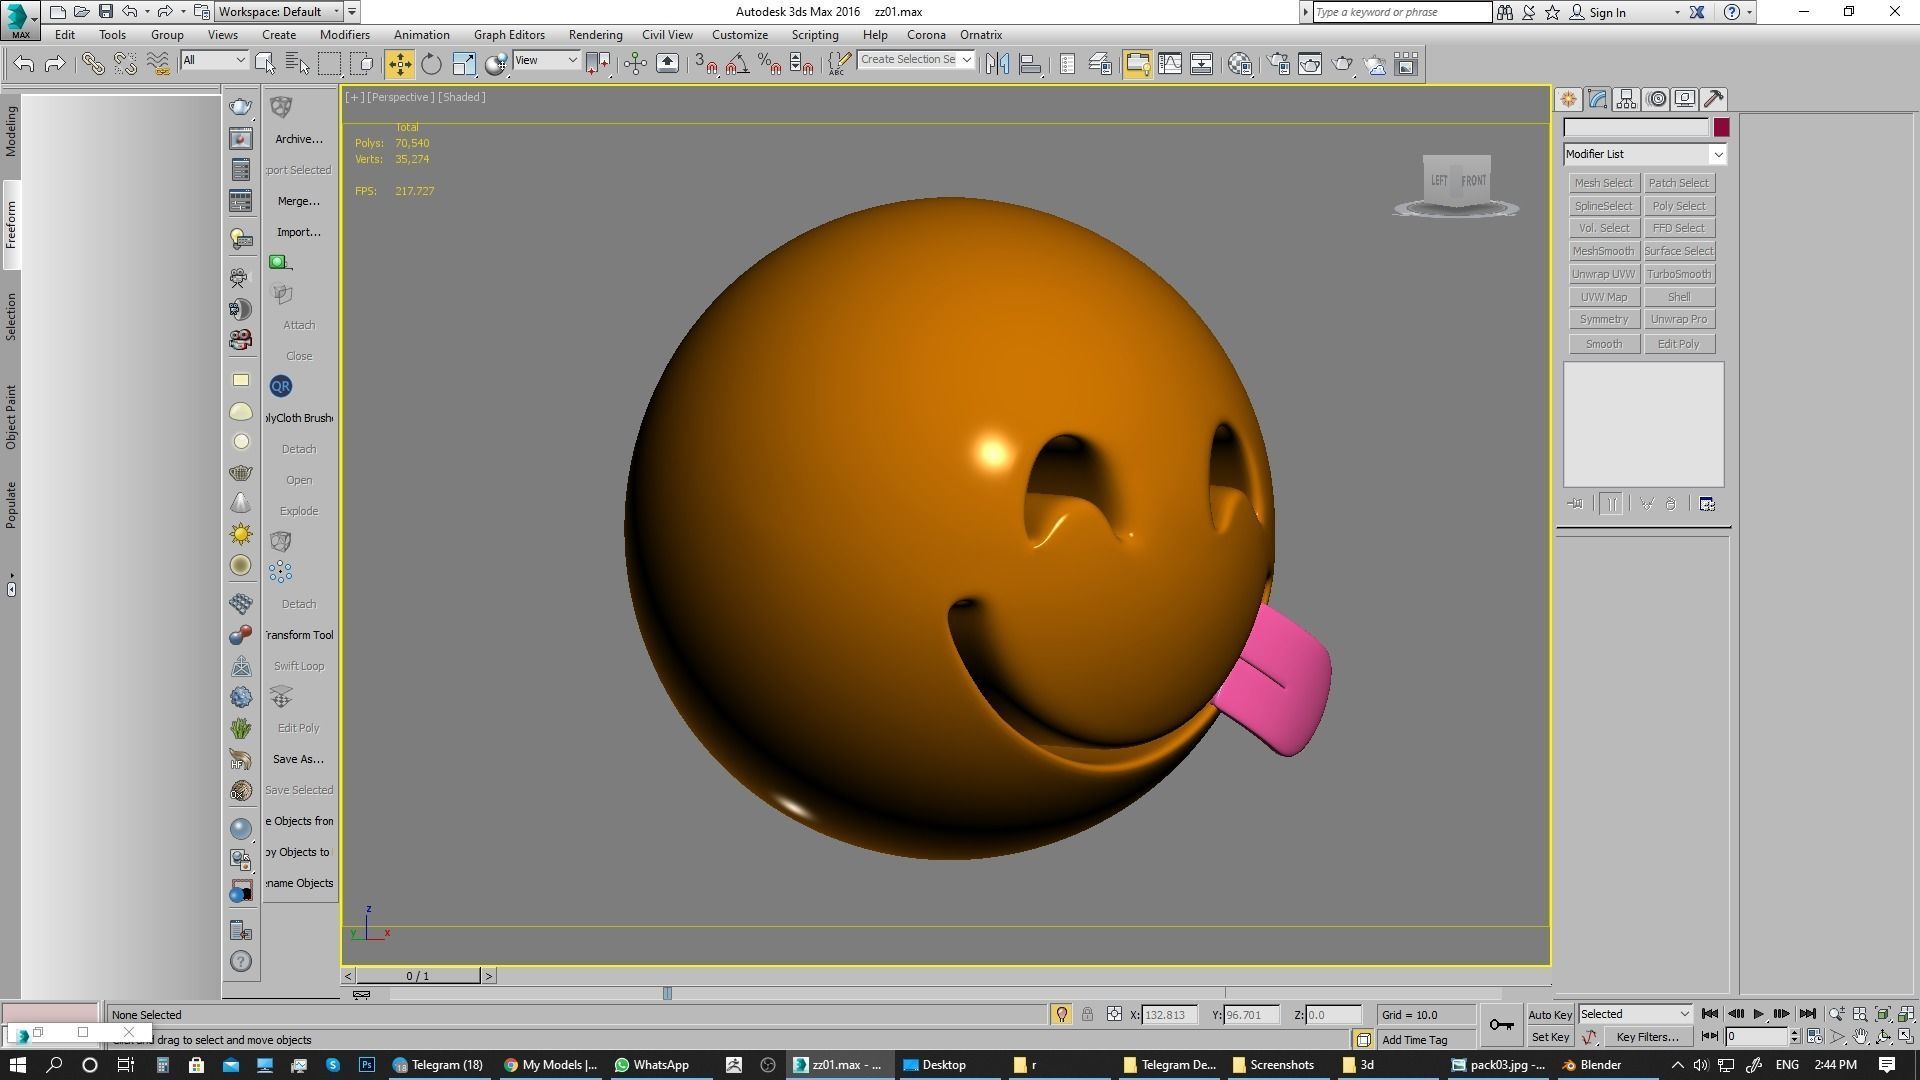Open the Motion command panel tab
The width and height of the screenshot is (1920, 1080).
1657,99
